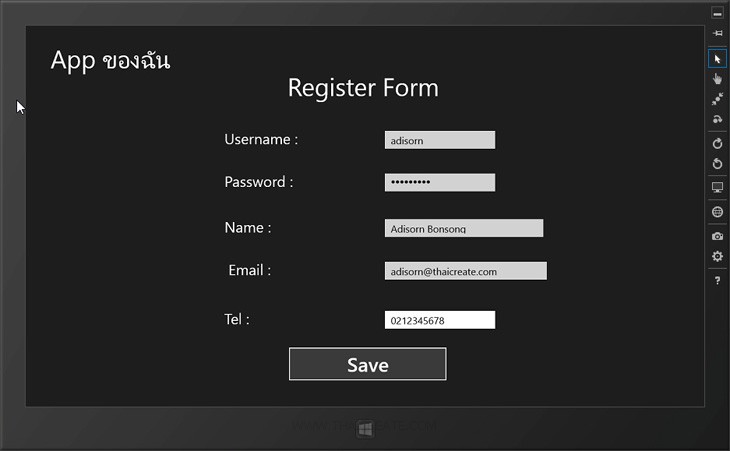Set simulator location with globe icon

(717, 212)
